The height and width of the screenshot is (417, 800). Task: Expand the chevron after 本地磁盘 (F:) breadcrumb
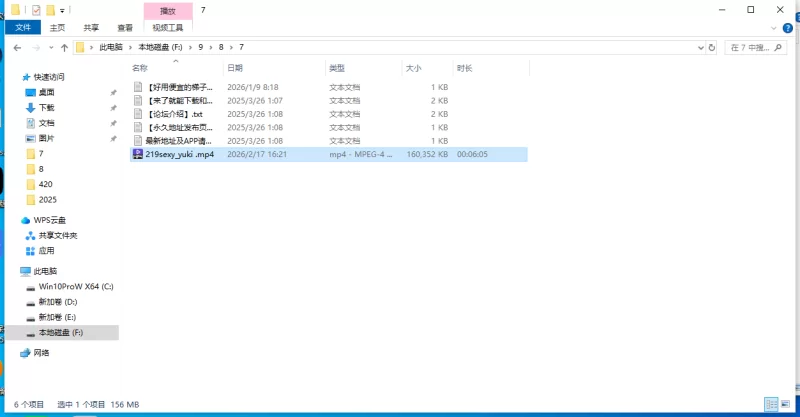(190, 47)
